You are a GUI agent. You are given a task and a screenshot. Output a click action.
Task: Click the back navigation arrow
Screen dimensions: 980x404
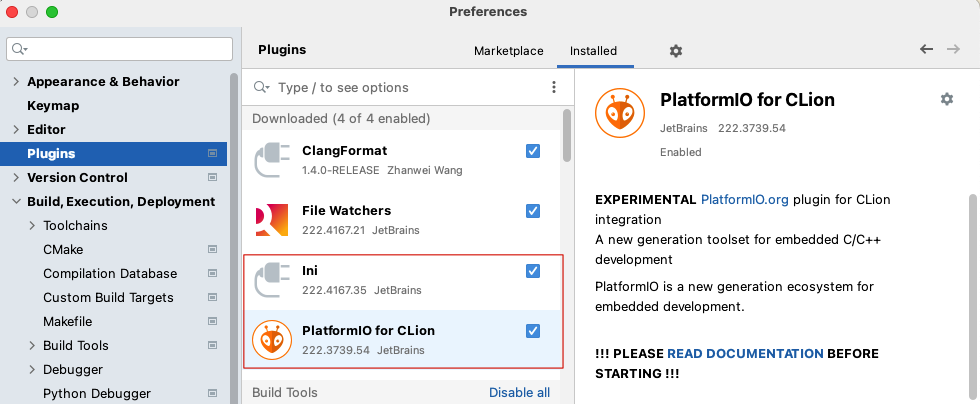[x=926, y=50]
